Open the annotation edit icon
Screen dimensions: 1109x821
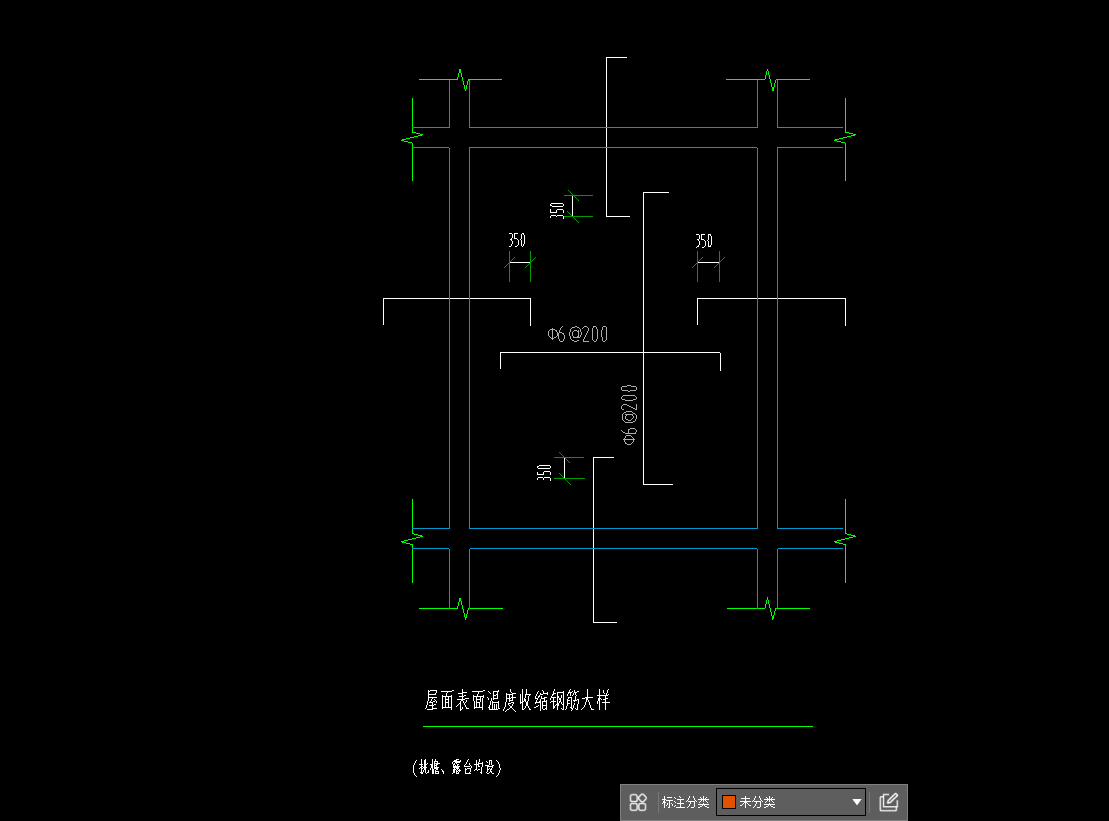point(888,802)
